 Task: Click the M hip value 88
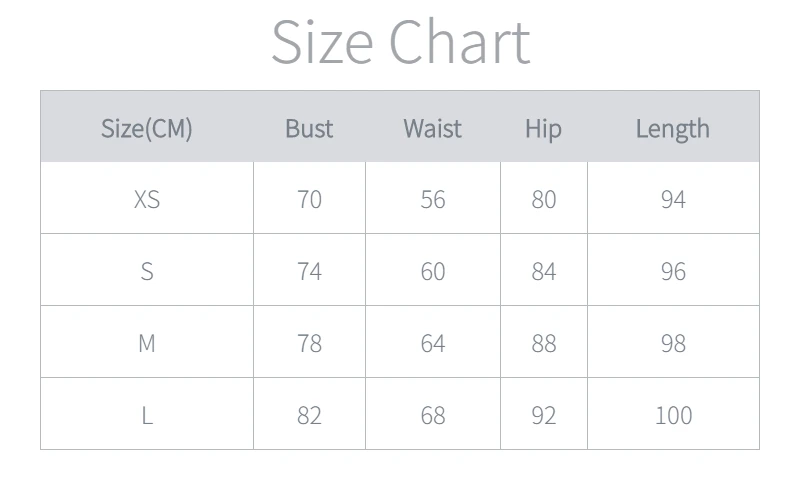(543, 343)
